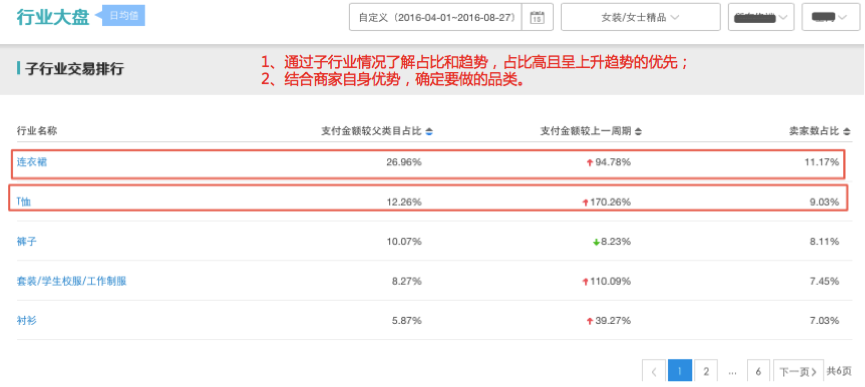Open the 连衣裙 sub-industry link

28,162
